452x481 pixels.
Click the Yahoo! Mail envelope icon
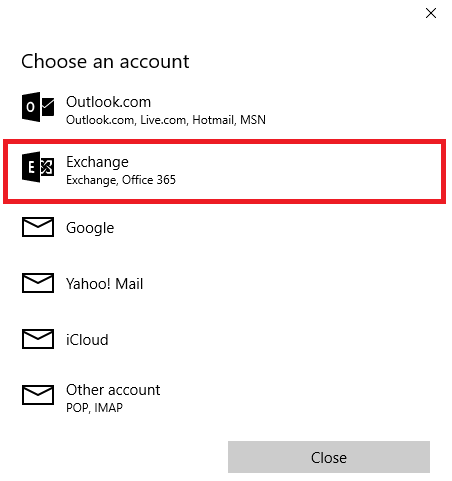click(x=38, y=283)
